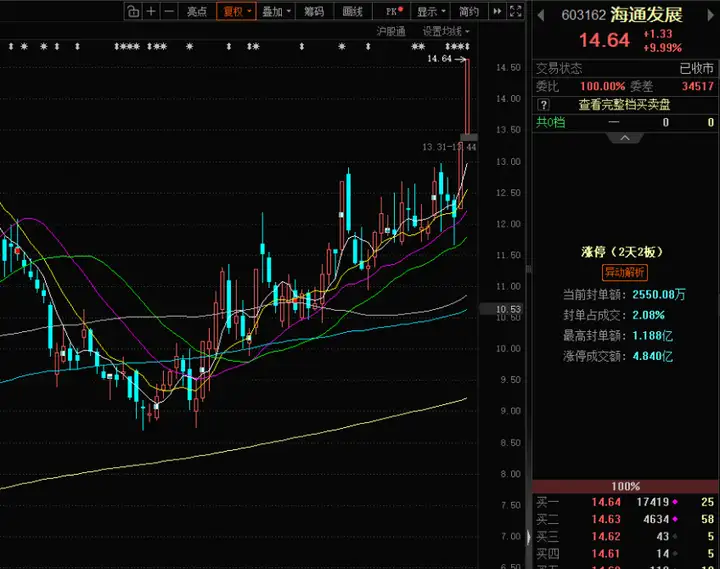Go to previous stock with left arrow
The height and width of the screenshot is (569, 720).
541,15
